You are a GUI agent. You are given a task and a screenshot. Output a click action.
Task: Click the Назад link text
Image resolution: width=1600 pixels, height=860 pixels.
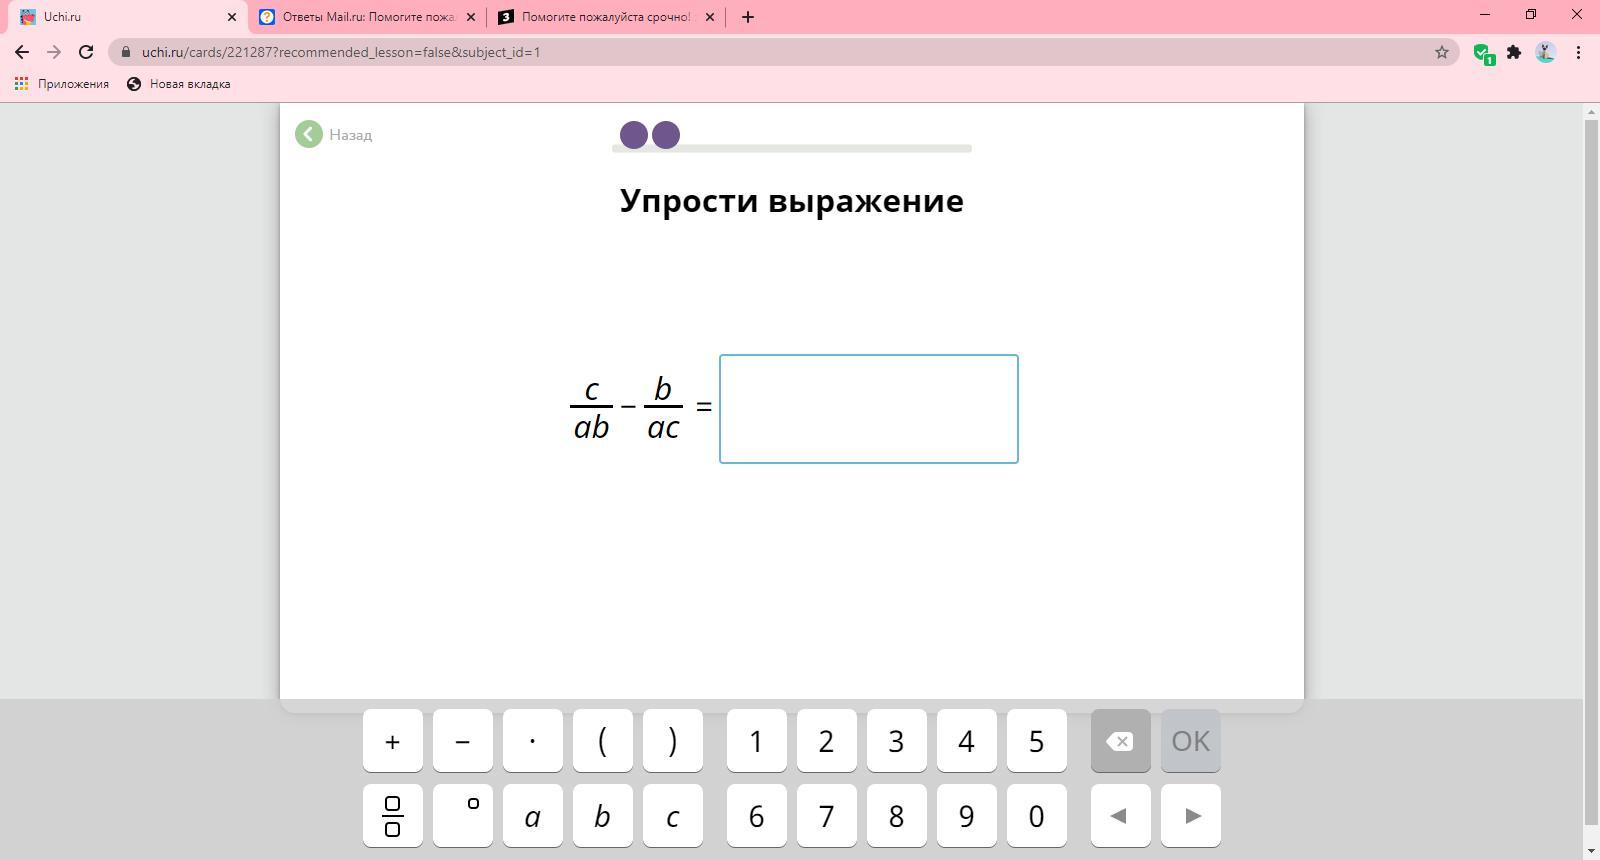pos(350,135)
